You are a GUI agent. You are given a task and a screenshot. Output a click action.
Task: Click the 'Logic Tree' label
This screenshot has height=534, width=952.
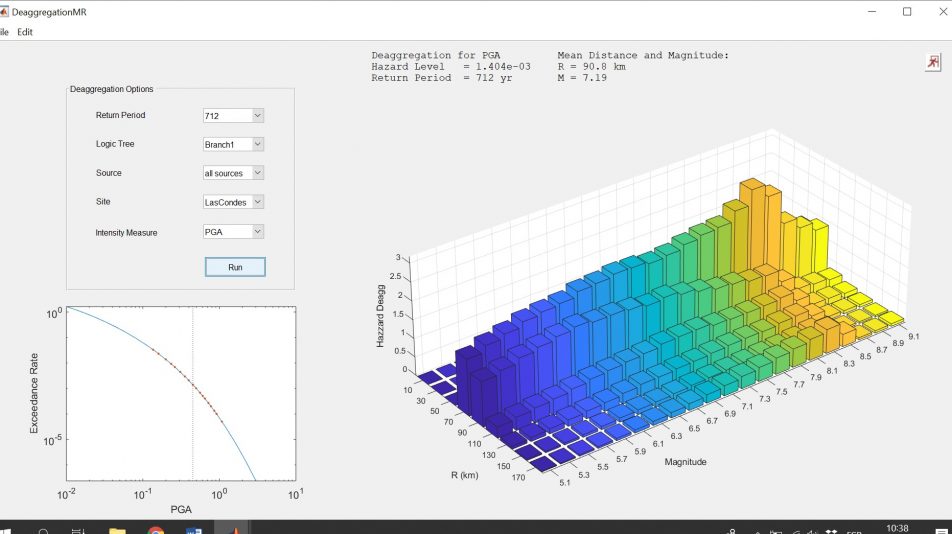[115, 144]
